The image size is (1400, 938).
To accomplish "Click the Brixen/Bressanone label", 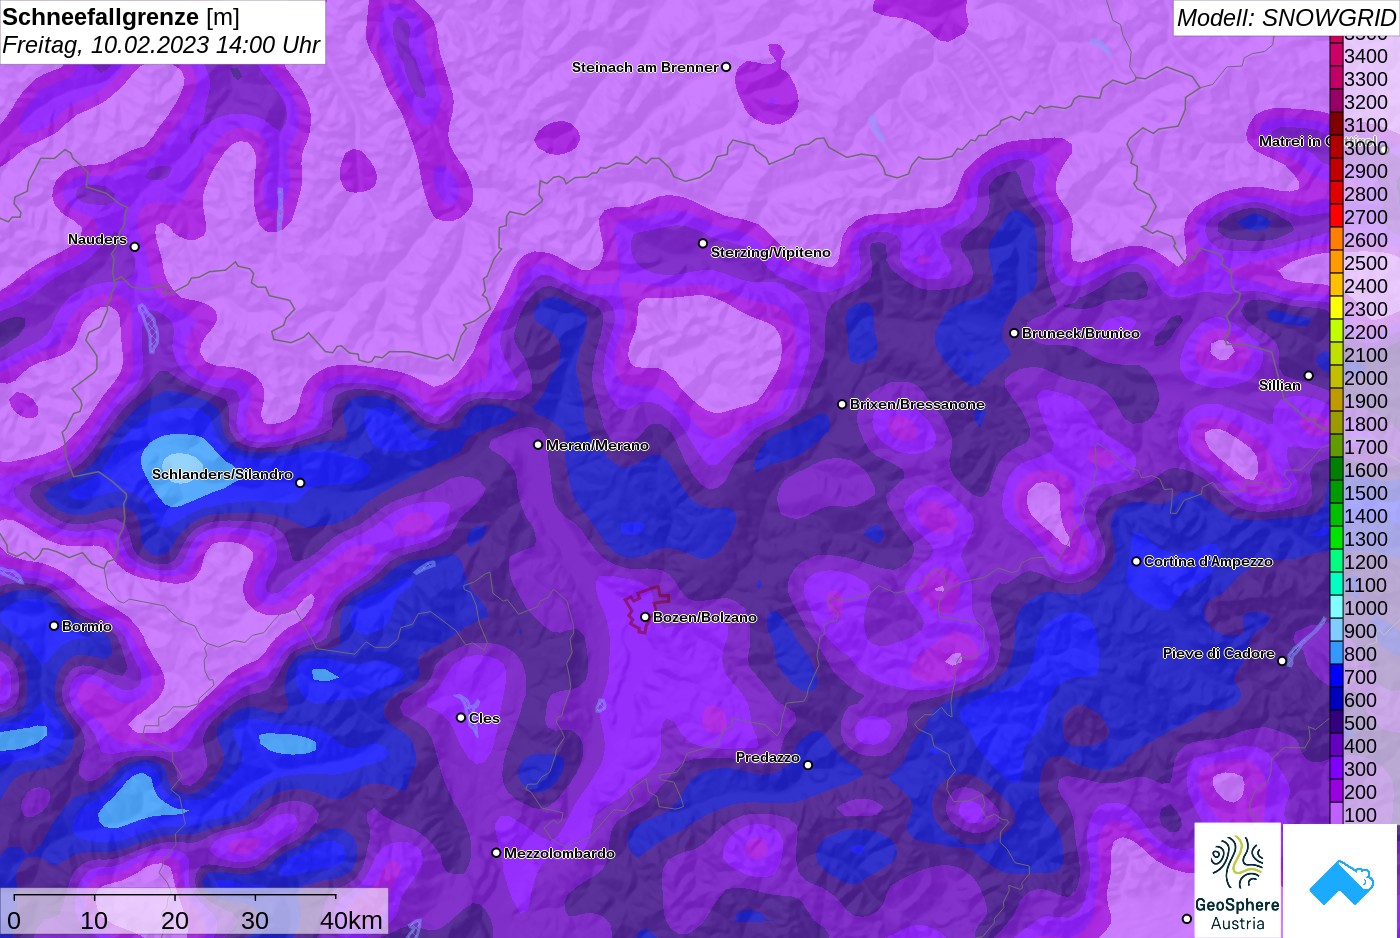I will click(917, 404).
